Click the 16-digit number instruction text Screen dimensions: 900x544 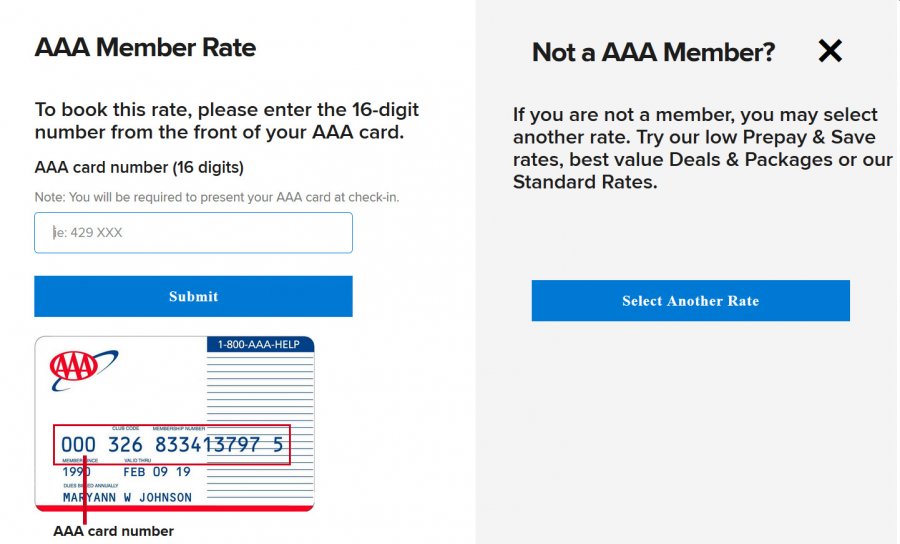[226, 120]
